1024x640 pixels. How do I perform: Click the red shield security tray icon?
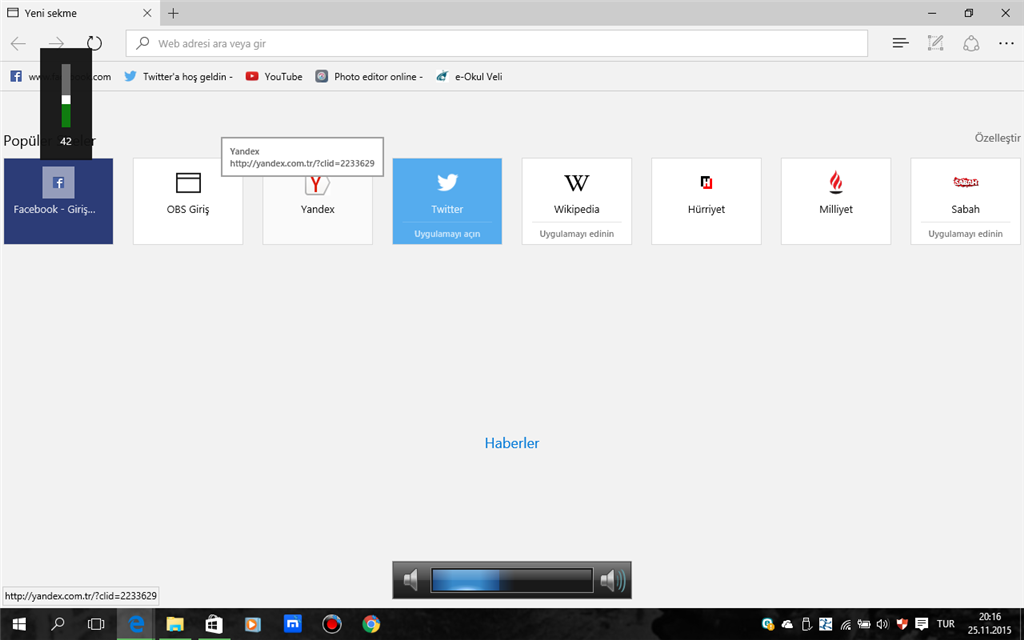902,624
